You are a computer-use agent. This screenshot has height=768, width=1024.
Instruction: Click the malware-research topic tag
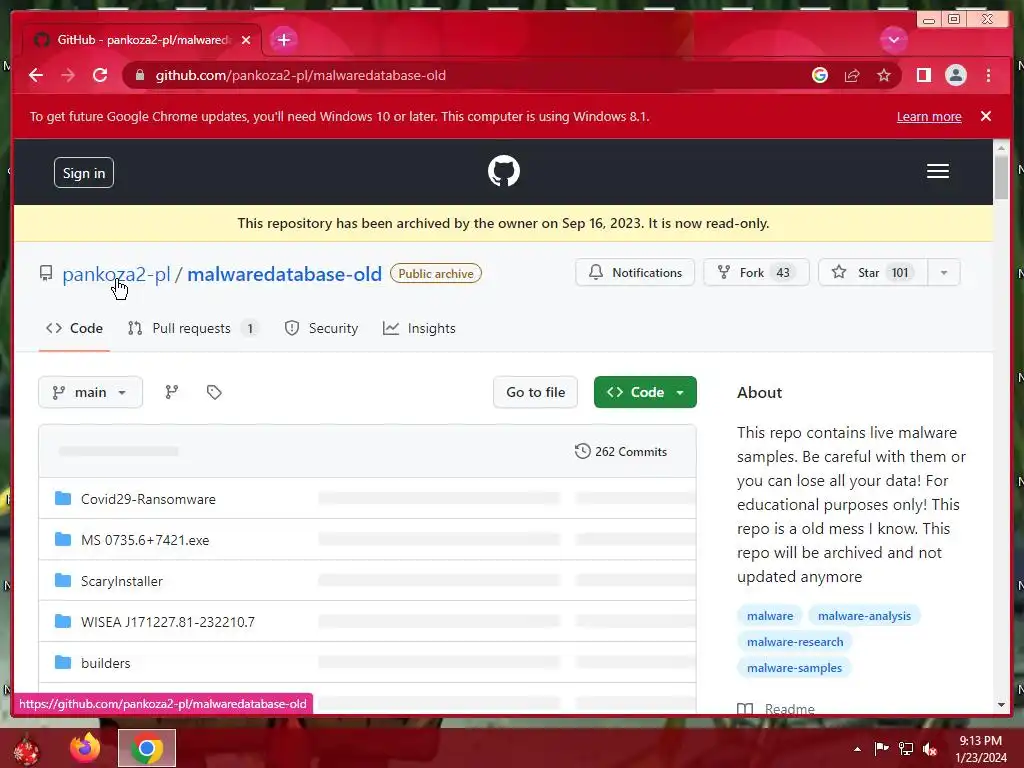tap(795, 641)
